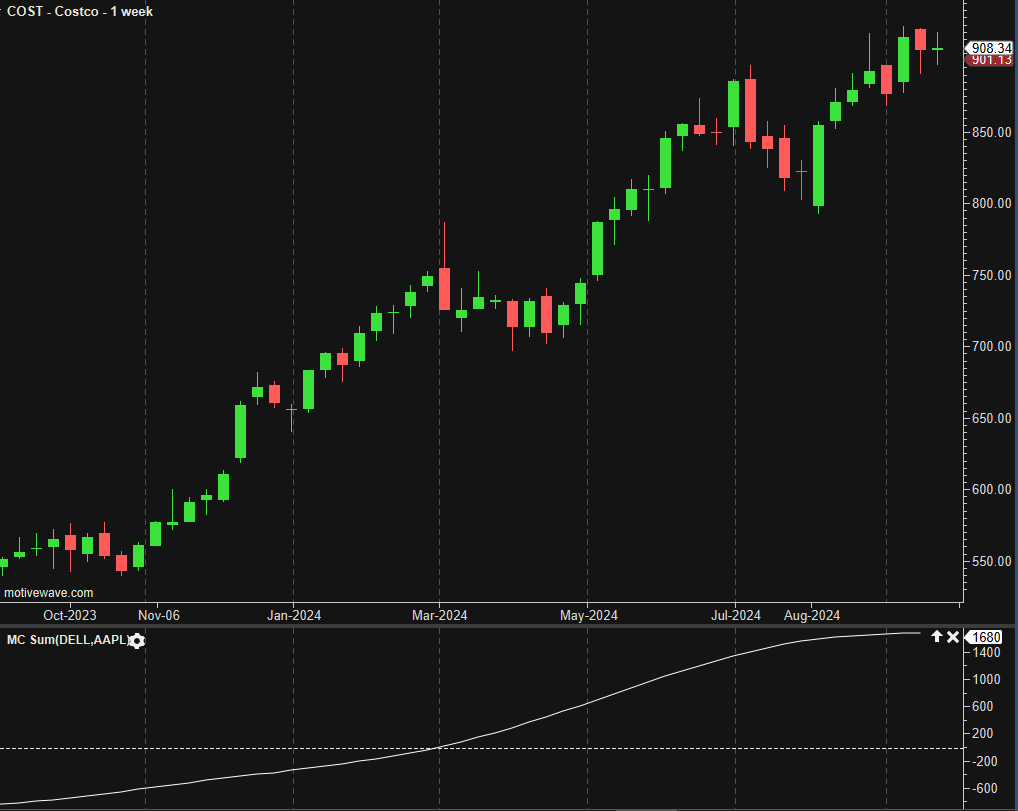Close the MC Sum study panel

(952, 637)
